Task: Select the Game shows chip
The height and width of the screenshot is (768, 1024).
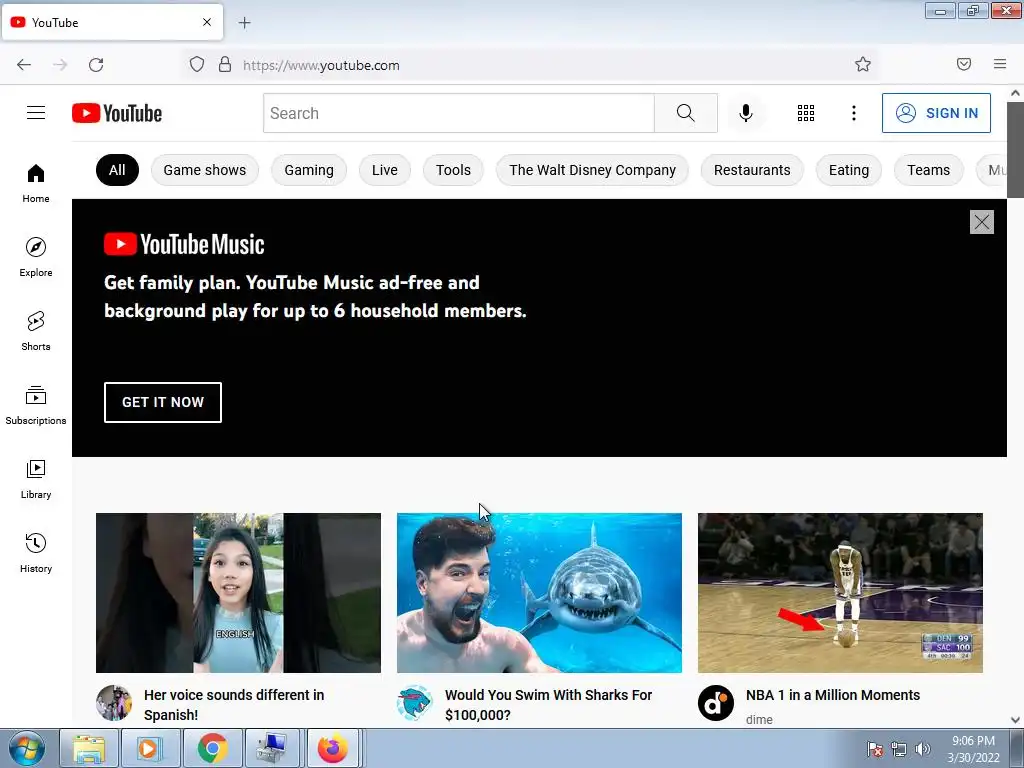Action: (204, 170)
